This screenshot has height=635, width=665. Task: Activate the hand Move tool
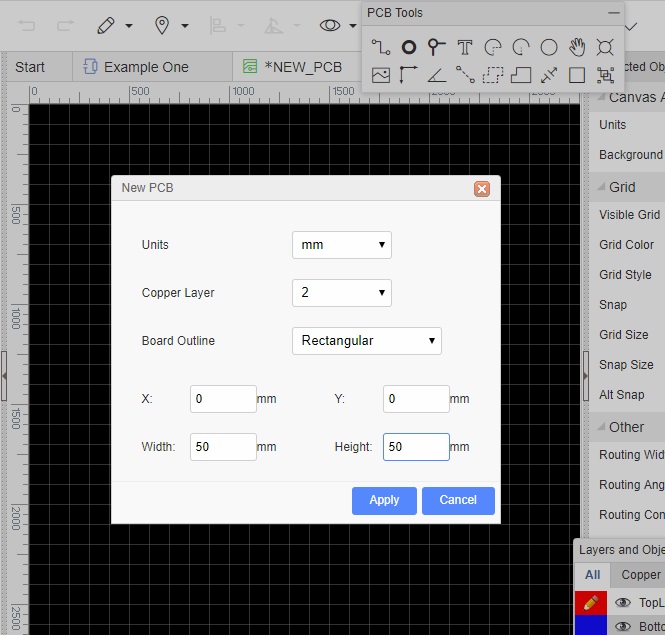[x=577, y=47]
